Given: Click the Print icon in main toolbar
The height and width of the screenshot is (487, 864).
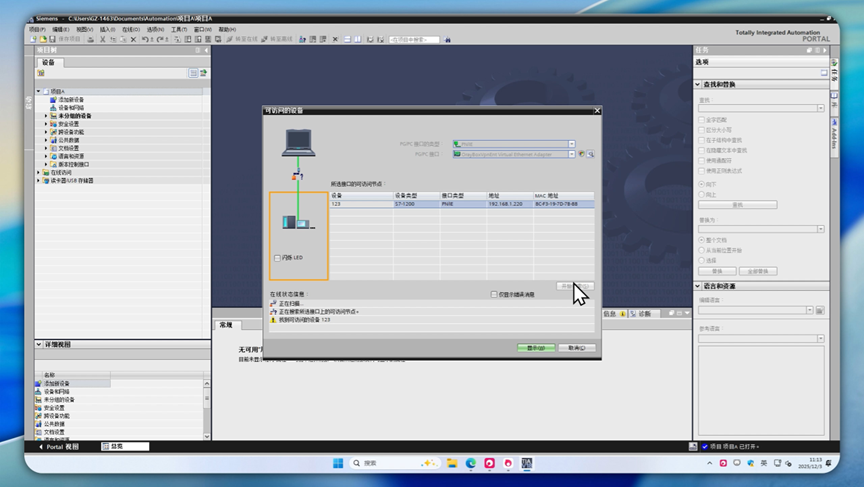Looking at the screenshot, I should (91, 39).
